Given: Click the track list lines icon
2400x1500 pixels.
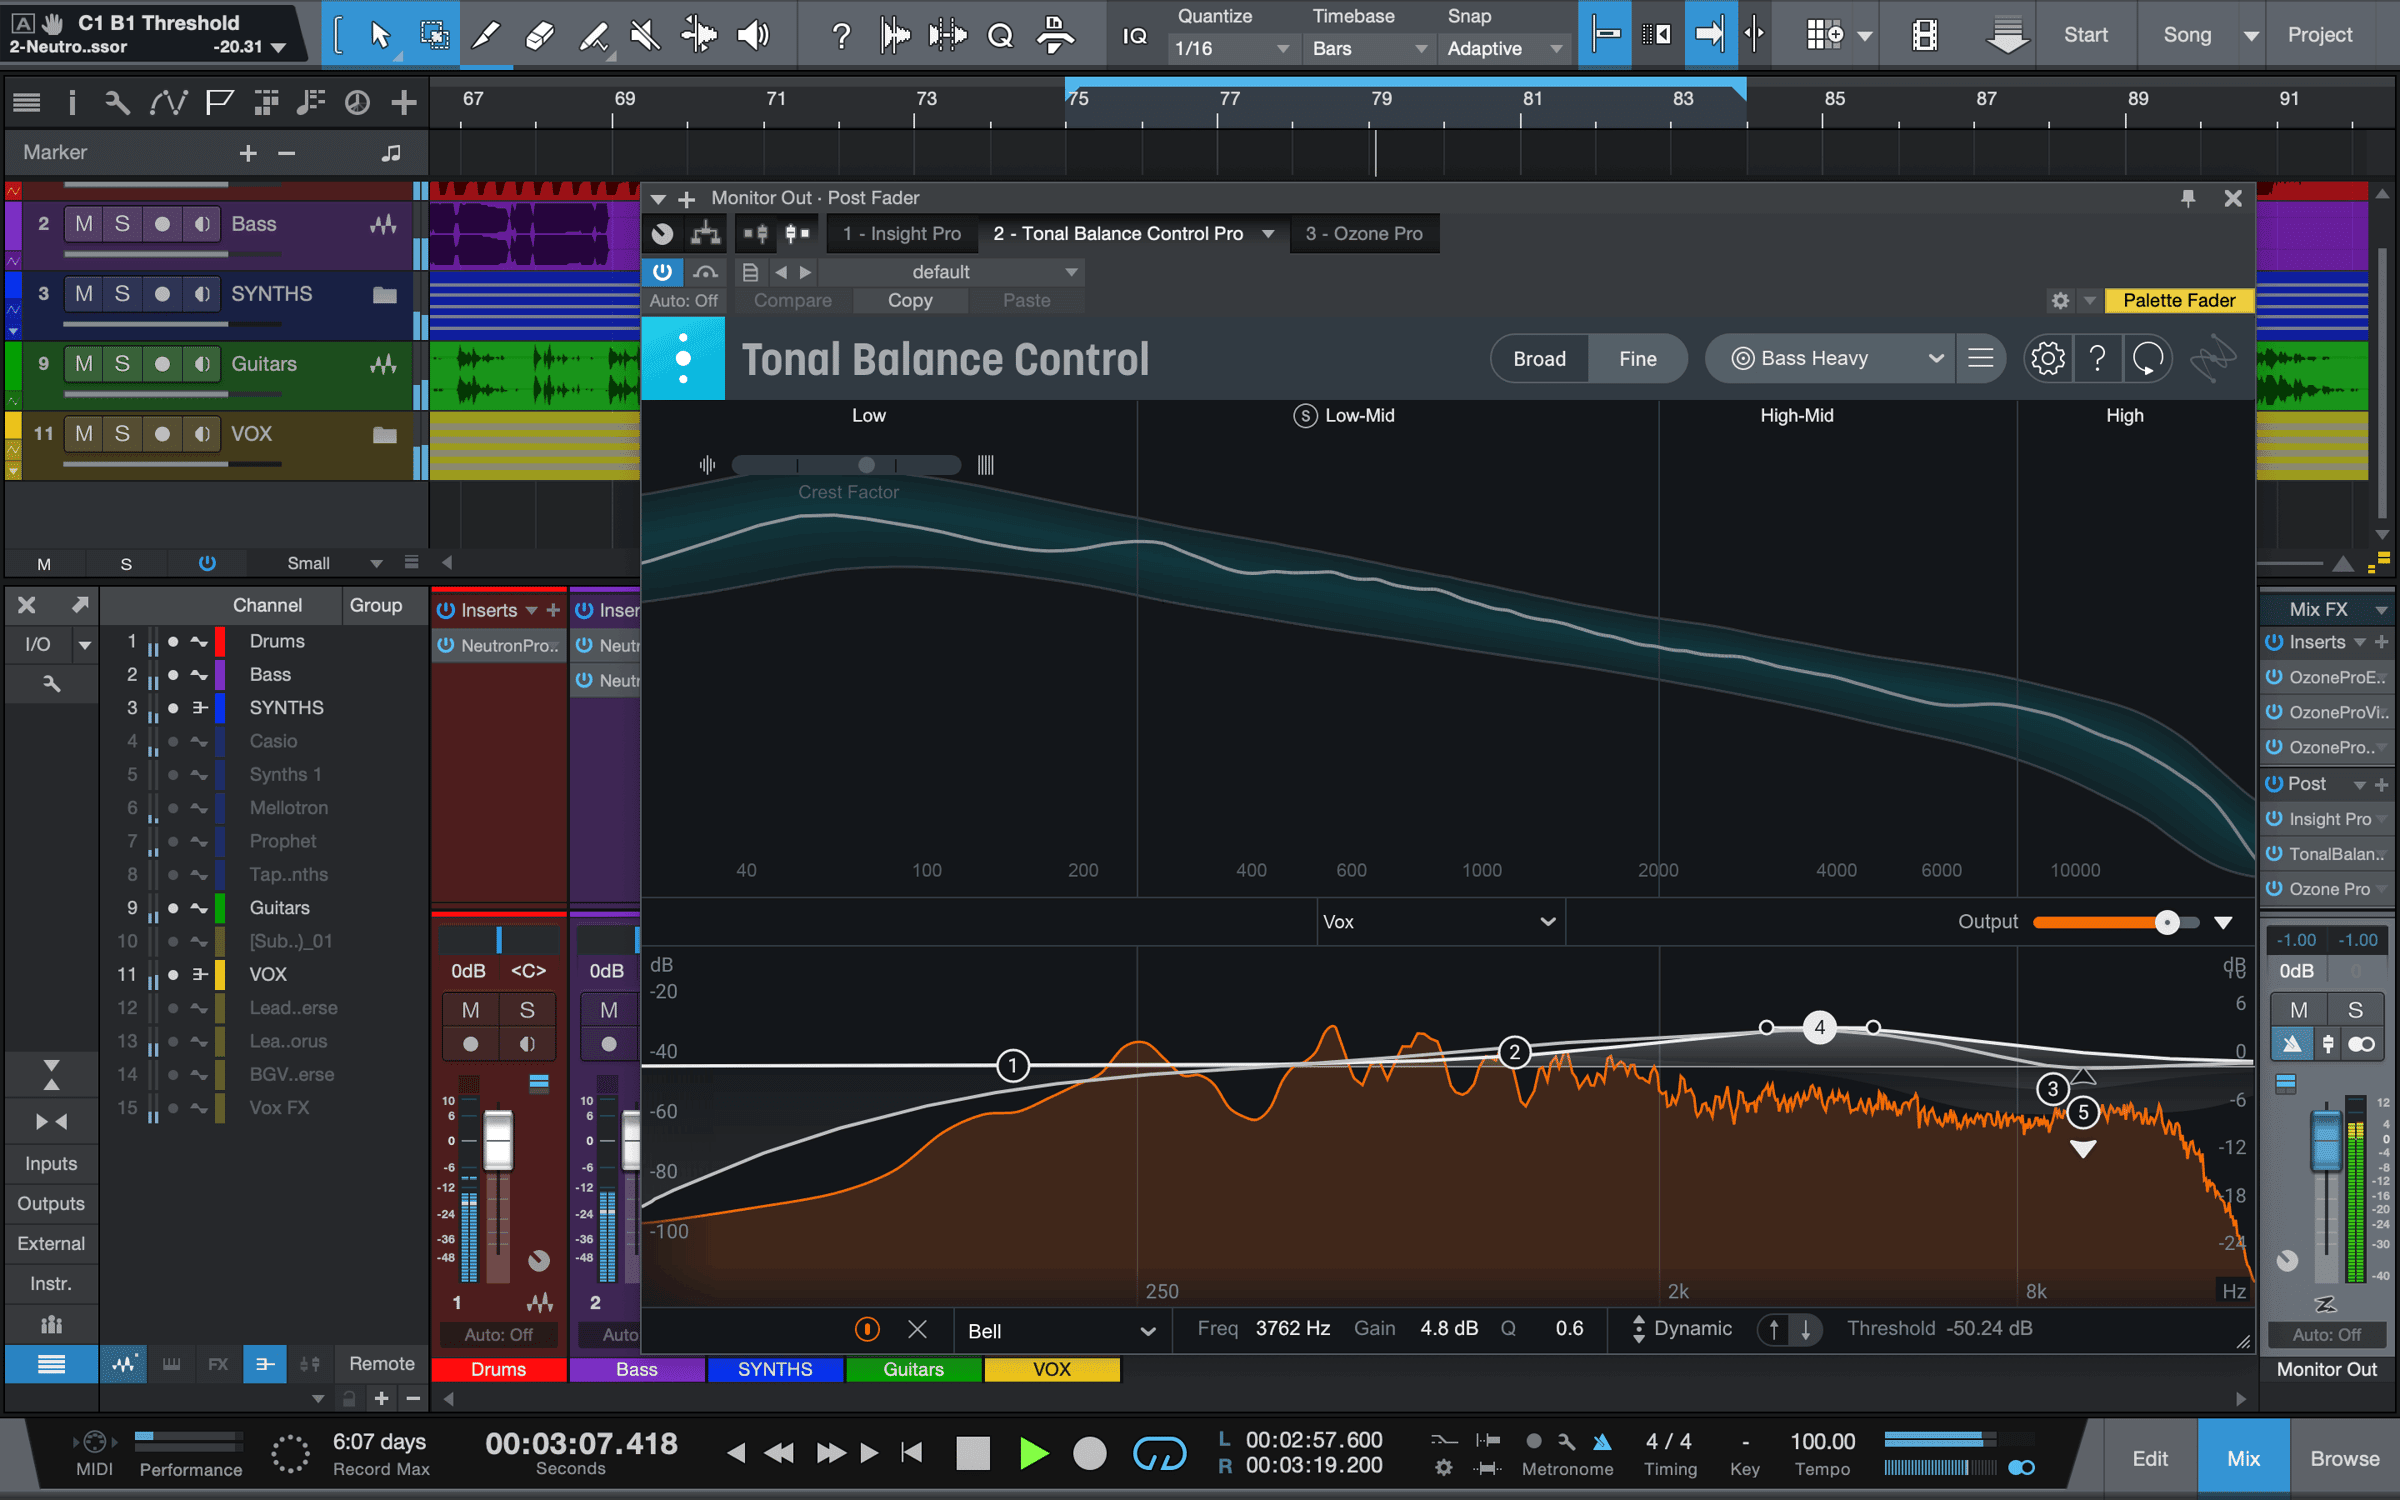Looking at the screenshot, I should 27,102.
